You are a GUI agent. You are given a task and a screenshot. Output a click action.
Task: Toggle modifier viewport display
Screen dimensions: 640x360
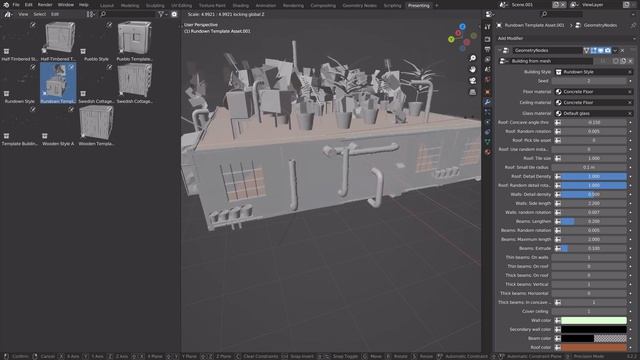coord(600,51)
